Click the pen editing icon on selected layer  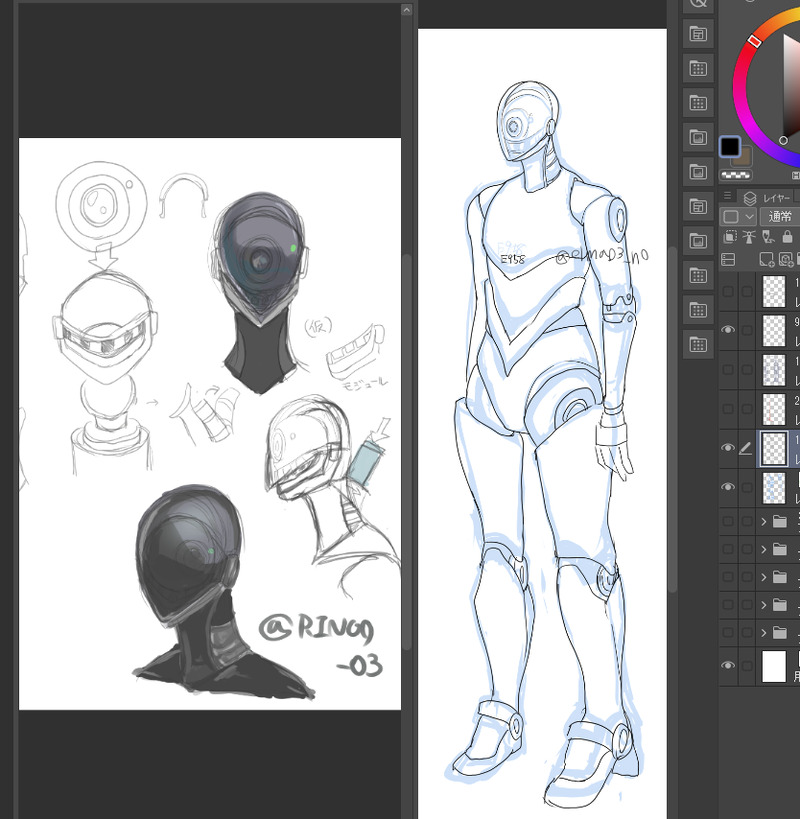tap(746, 448)
